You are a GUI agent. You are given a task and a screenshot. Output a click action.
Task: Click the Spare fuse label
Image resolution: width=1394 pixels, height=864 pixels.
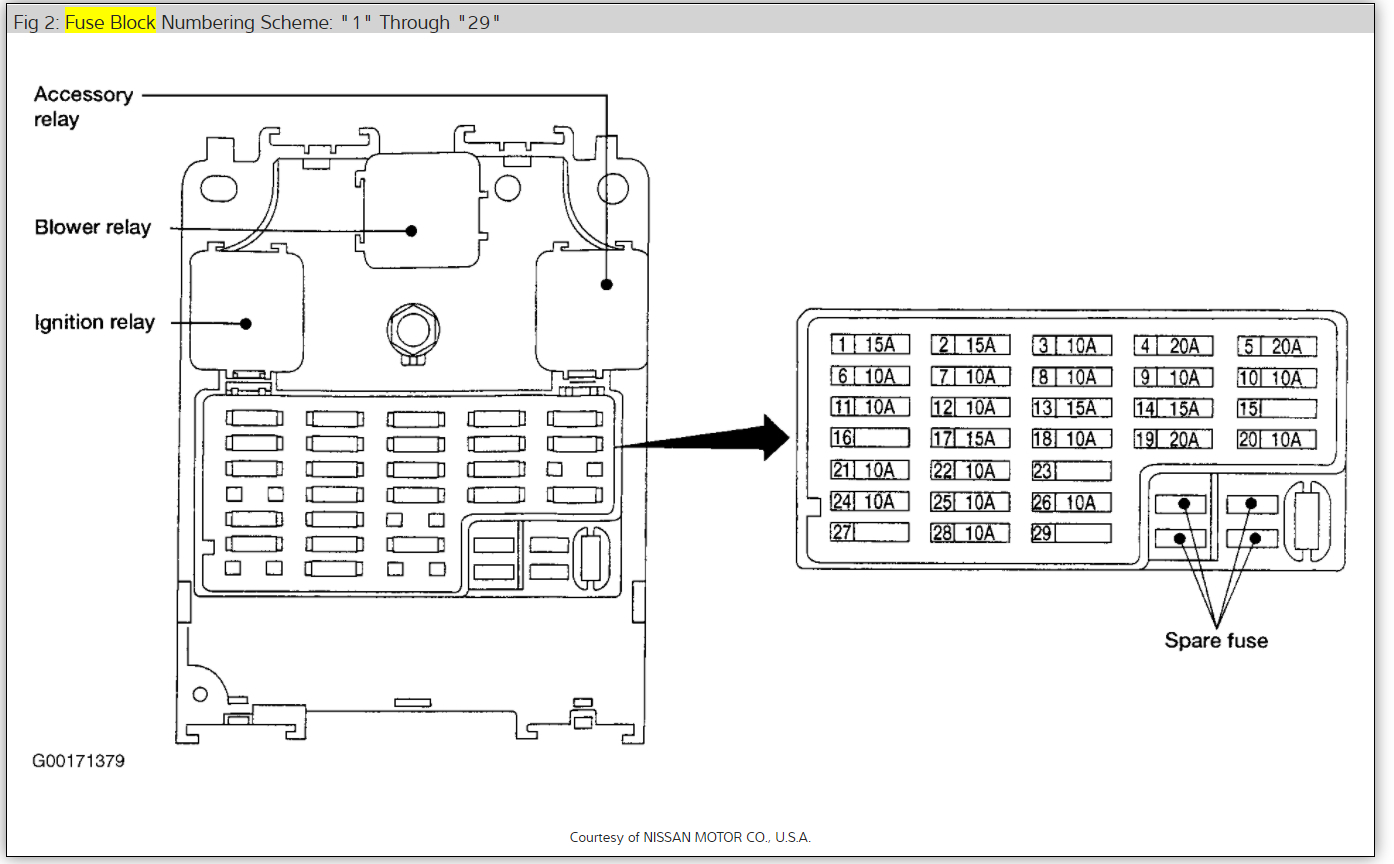[x=1216, y=640]
